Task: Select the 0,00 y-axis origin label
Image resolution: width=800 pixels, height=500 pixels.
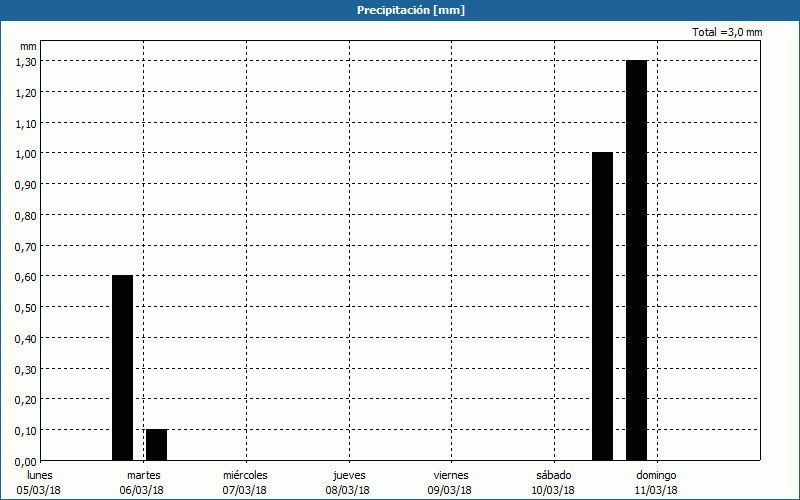Action: [26, 461]
